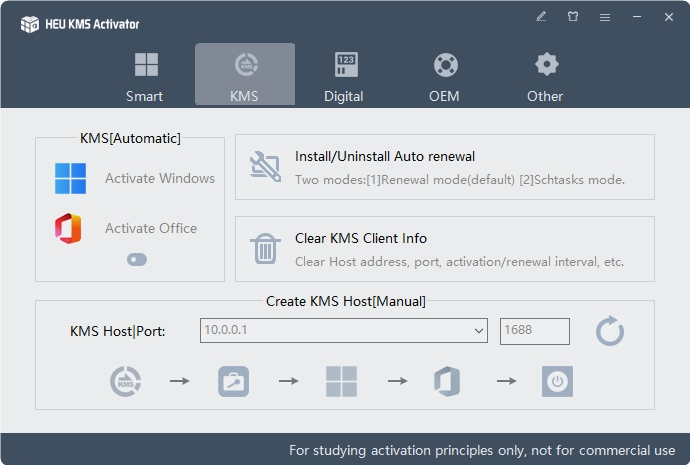Click the 'KMS[Automatic]' group heading

click(130, 138)
